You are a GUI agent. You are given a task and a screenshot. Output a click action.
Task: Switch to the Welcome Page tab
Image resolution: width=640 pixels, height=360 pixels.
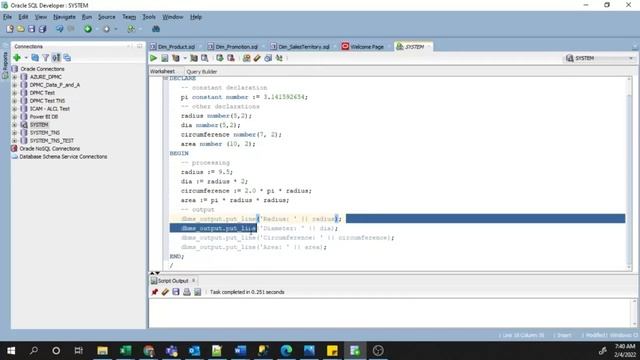[367, 47]
